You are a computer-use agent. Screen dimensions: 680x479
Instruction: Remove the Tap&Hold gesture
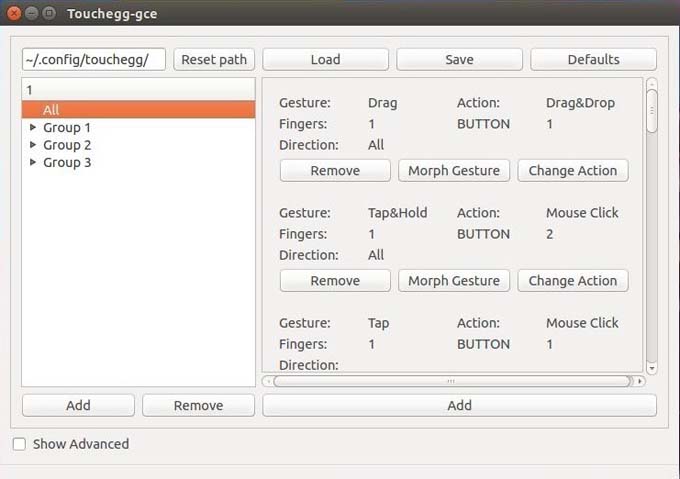tap(335, 281)
